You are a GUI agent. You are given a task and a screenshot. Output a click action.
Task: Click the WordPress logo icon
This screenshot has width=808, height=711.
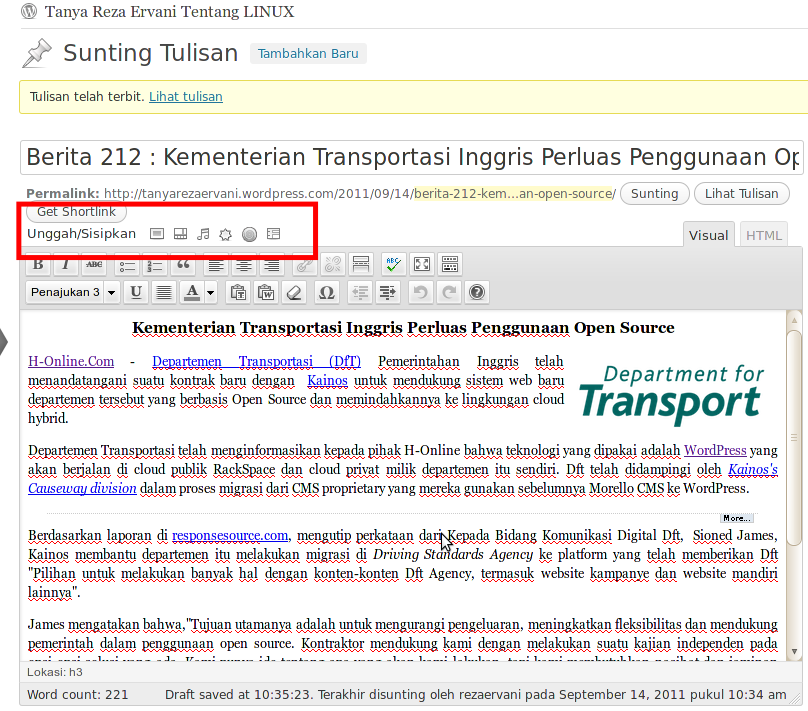coord(29,11)
